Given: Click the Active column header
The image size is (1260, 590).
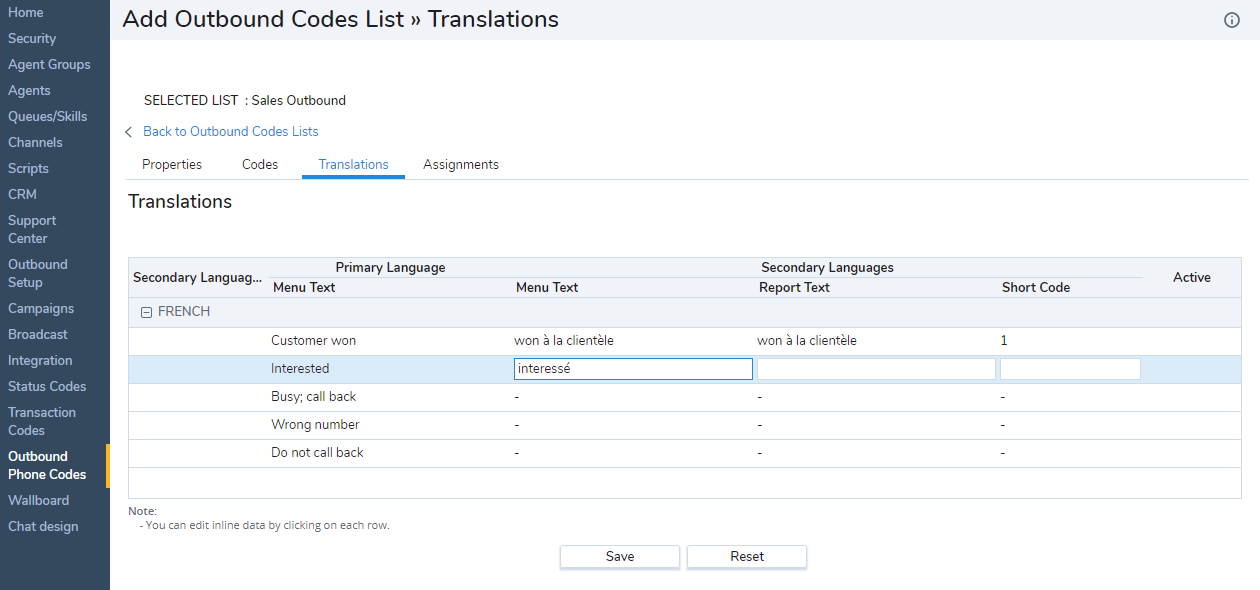Looking at the screenshot, I should (x=1192, y=278).
